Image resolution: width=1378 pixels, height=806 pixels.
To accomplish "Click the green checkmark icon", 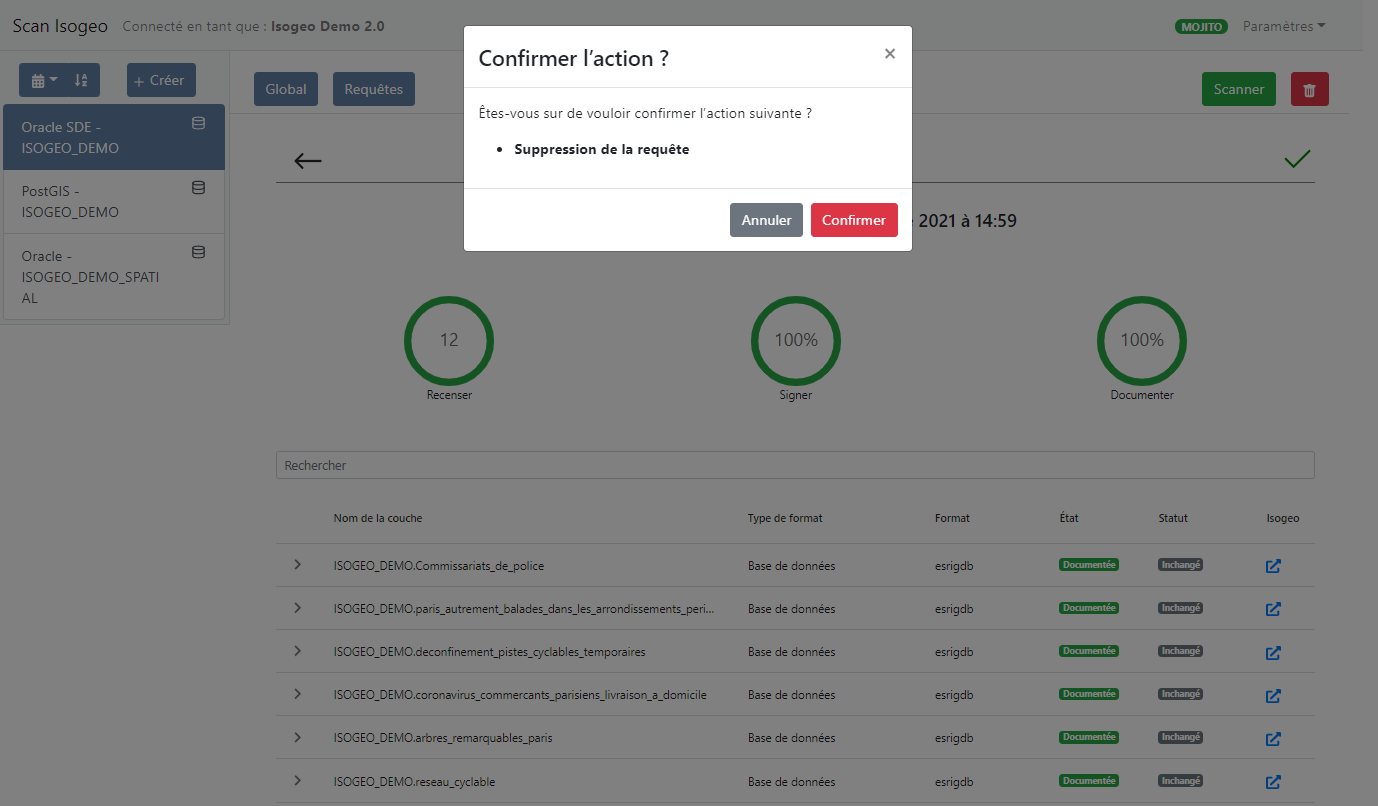I will (1297, 158).
